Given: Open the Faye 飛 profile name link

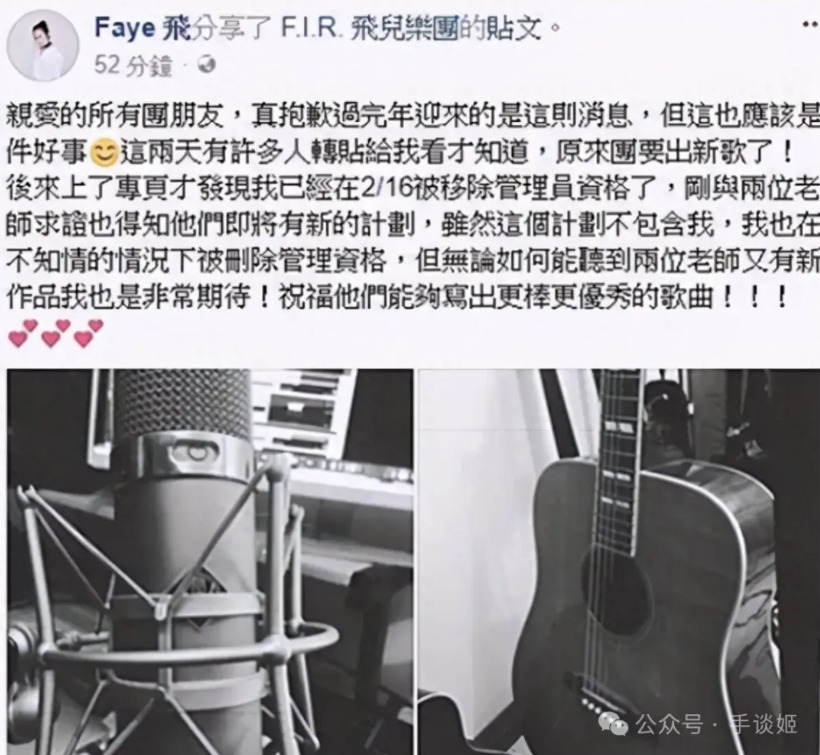Looking at the screenshot, I should click(143, 27).
